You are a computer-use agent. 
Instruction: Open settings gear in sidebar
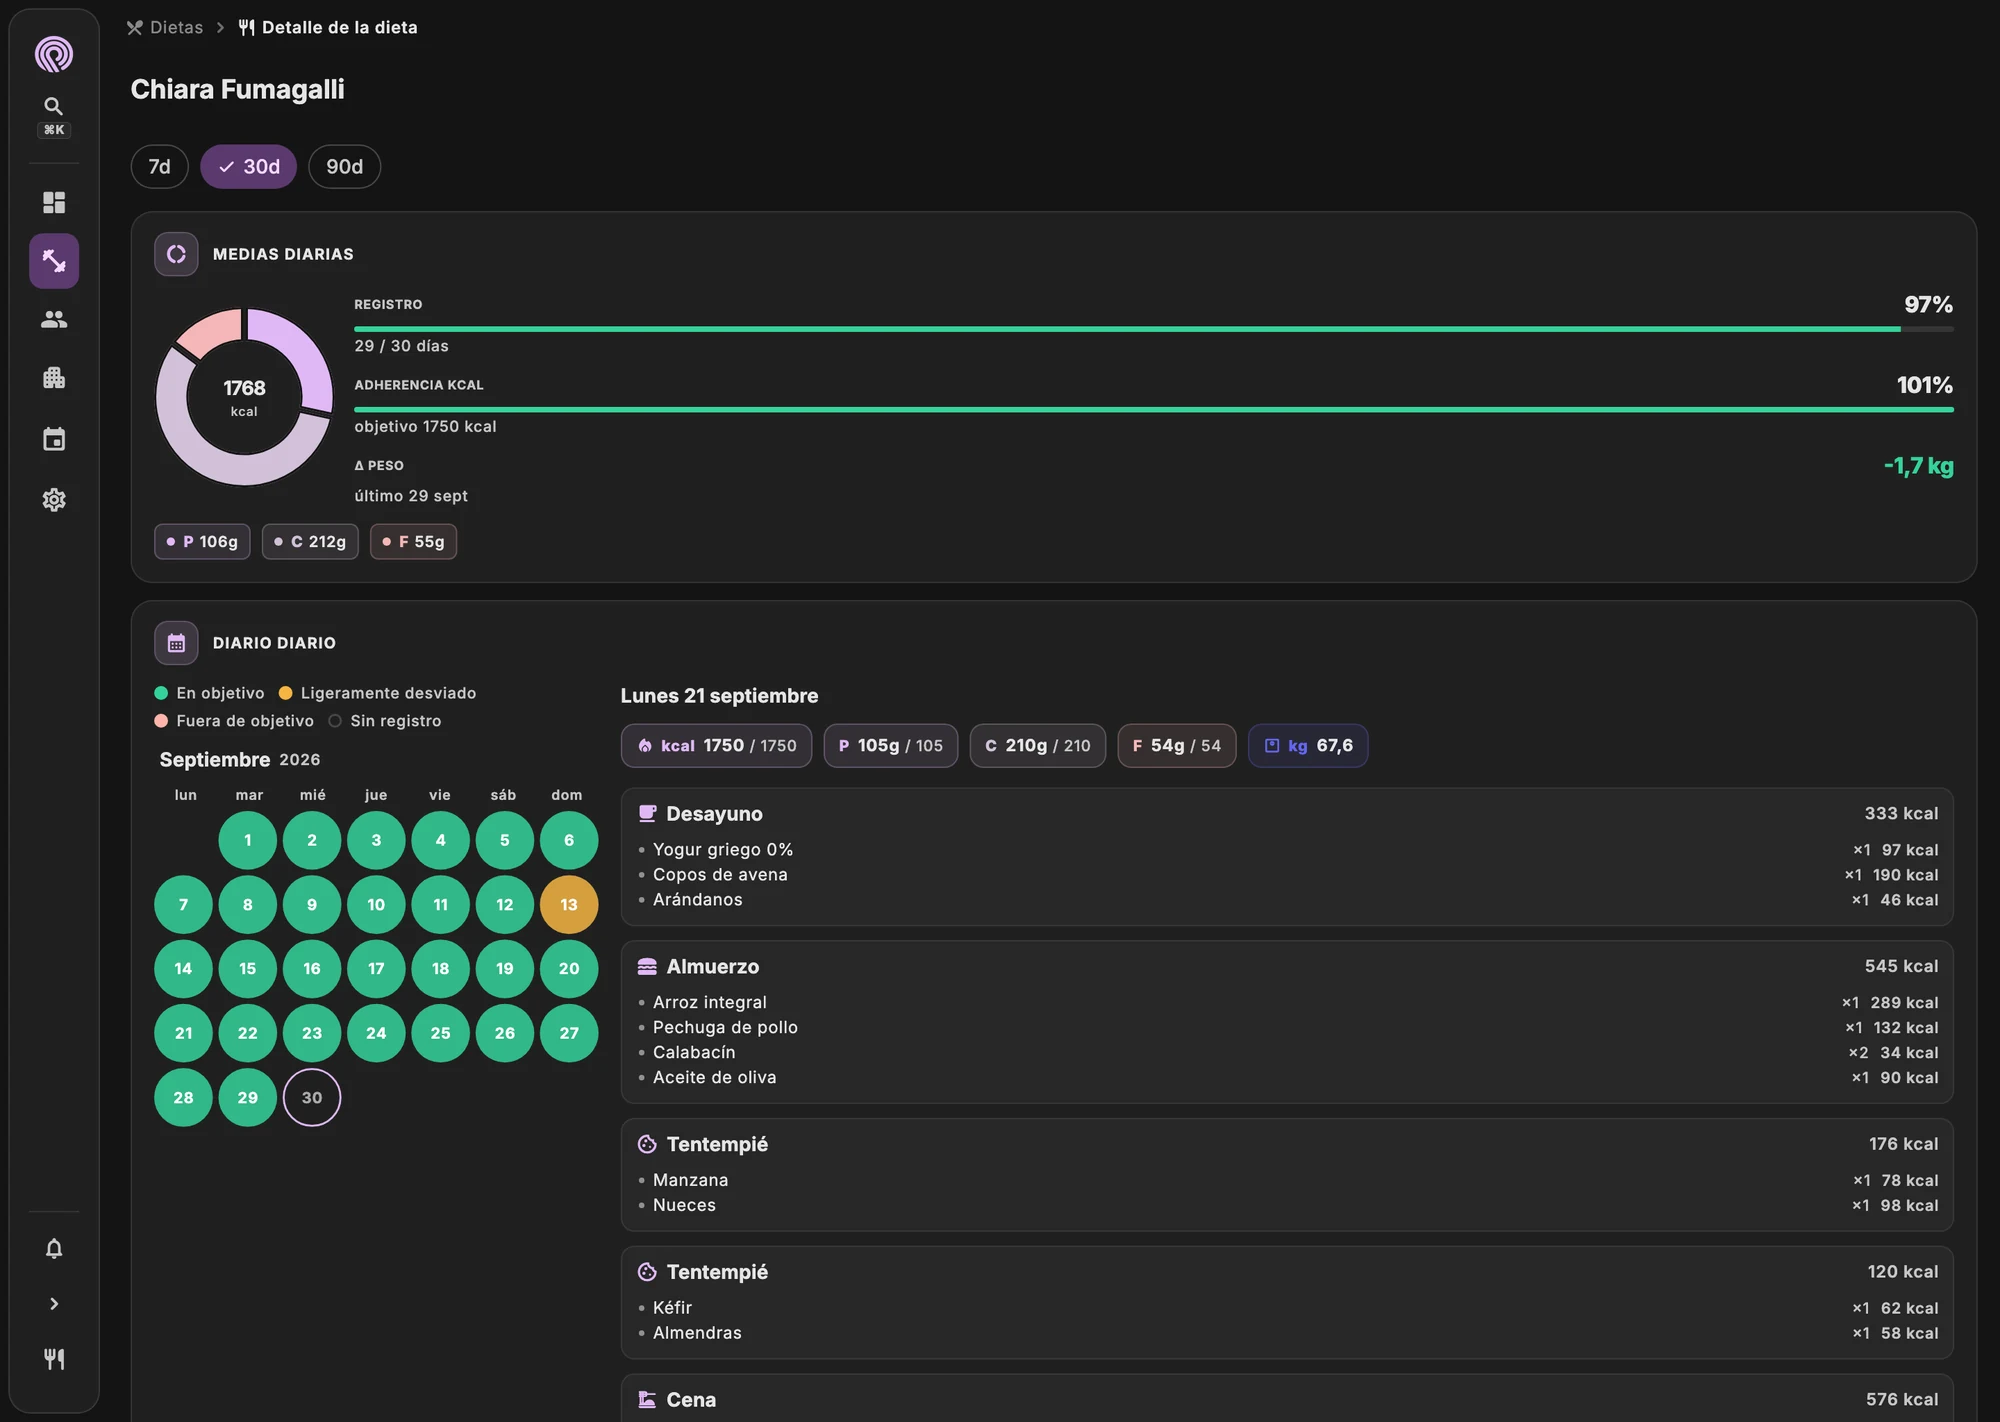click(54, 500)
